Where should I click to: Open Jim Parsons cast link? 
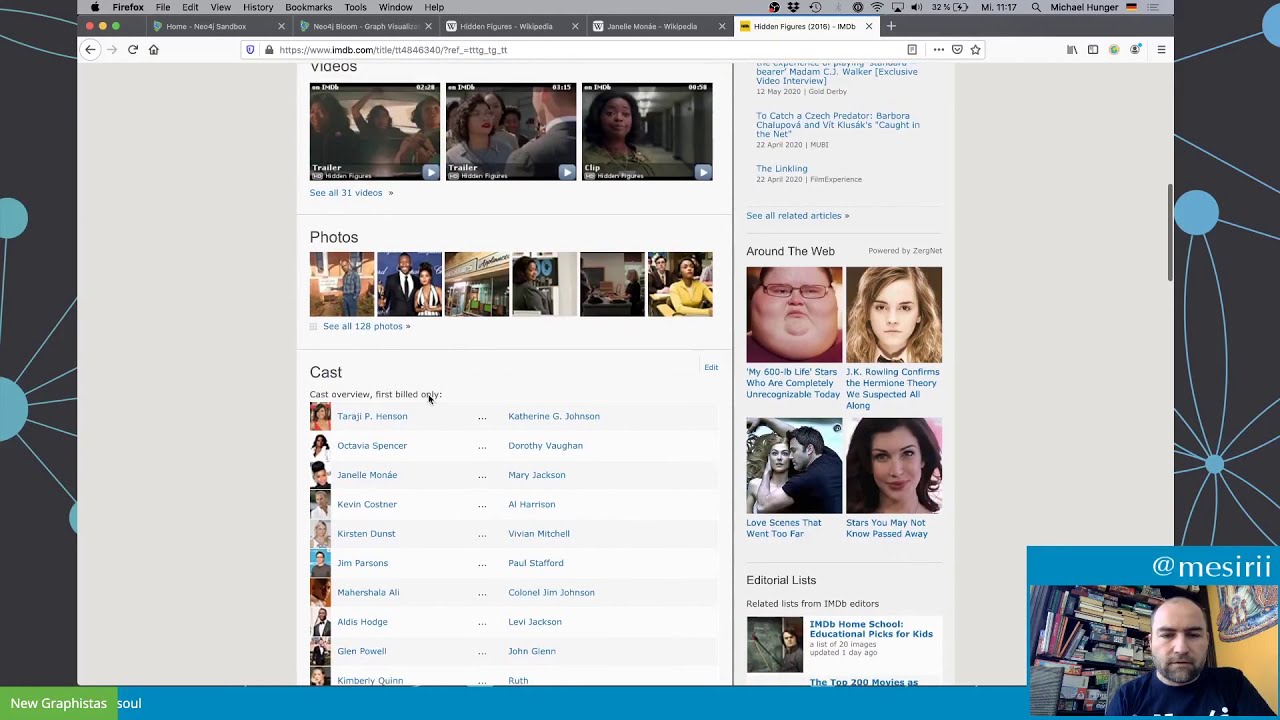point(362,563)
